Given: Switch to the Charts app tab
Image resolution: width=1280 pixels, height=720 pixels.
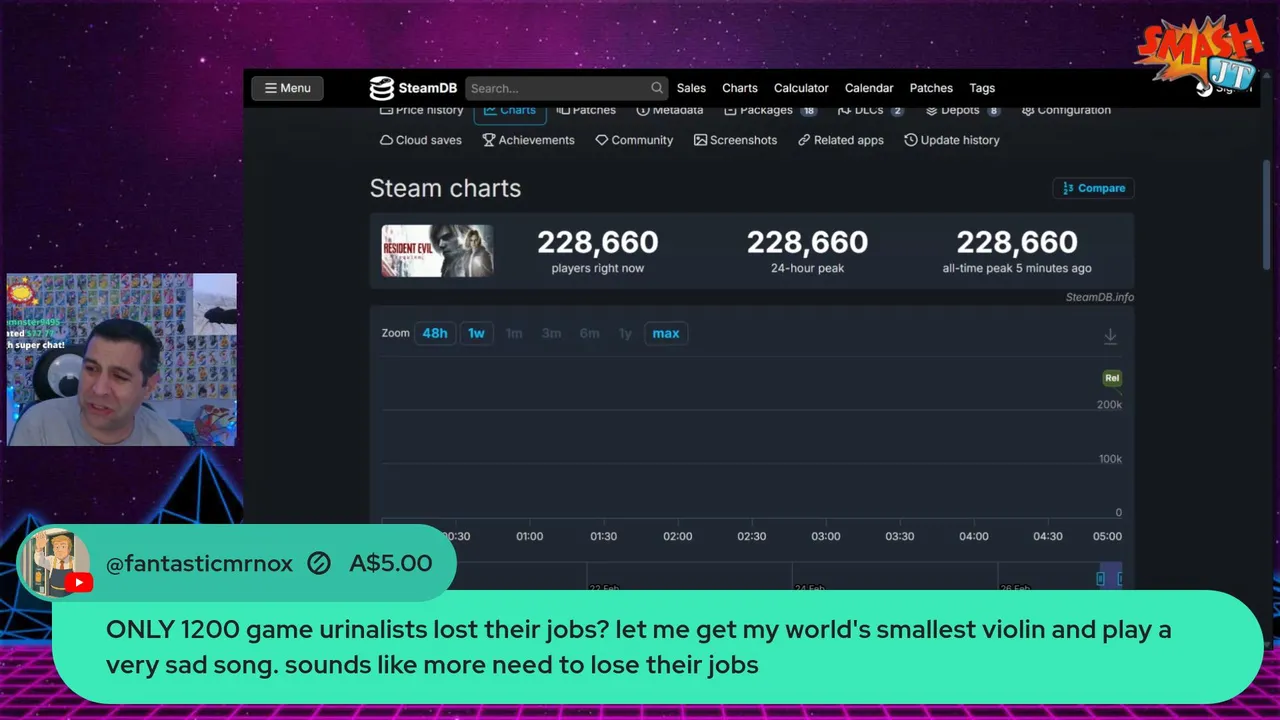Looking at the screenshot, I should 510,112.
